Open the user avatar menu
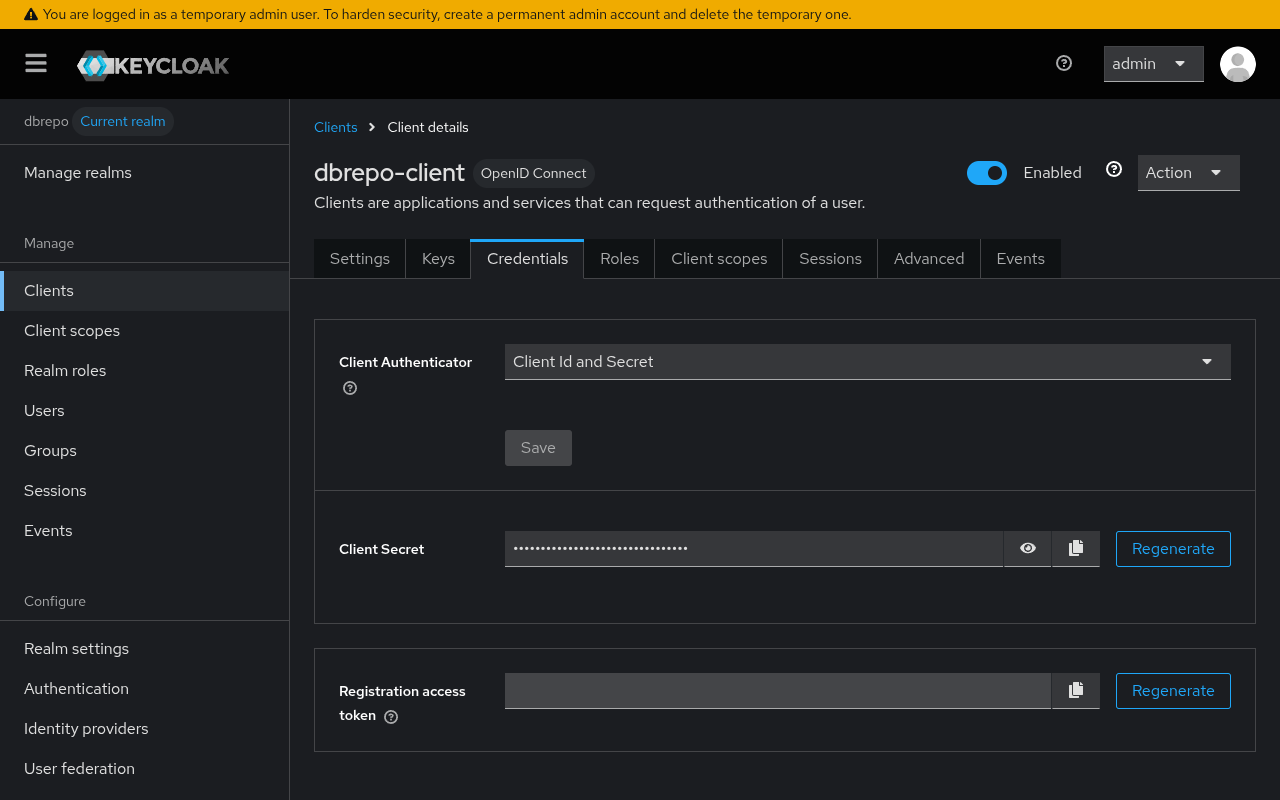Image resolution: width=1280 pixels, height=800 pixels. point(1237,63)
